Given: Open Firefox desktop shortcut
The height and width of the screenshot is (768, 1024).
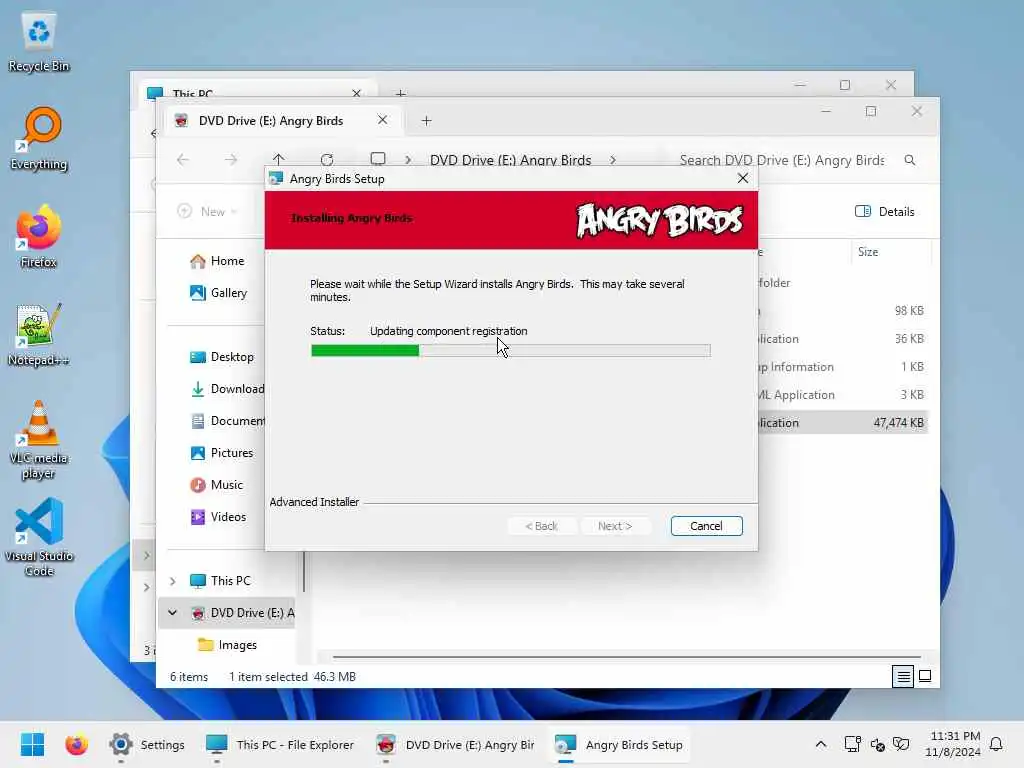Looking at the screenshot, I should pyautogui.click(x=39, y=237).
